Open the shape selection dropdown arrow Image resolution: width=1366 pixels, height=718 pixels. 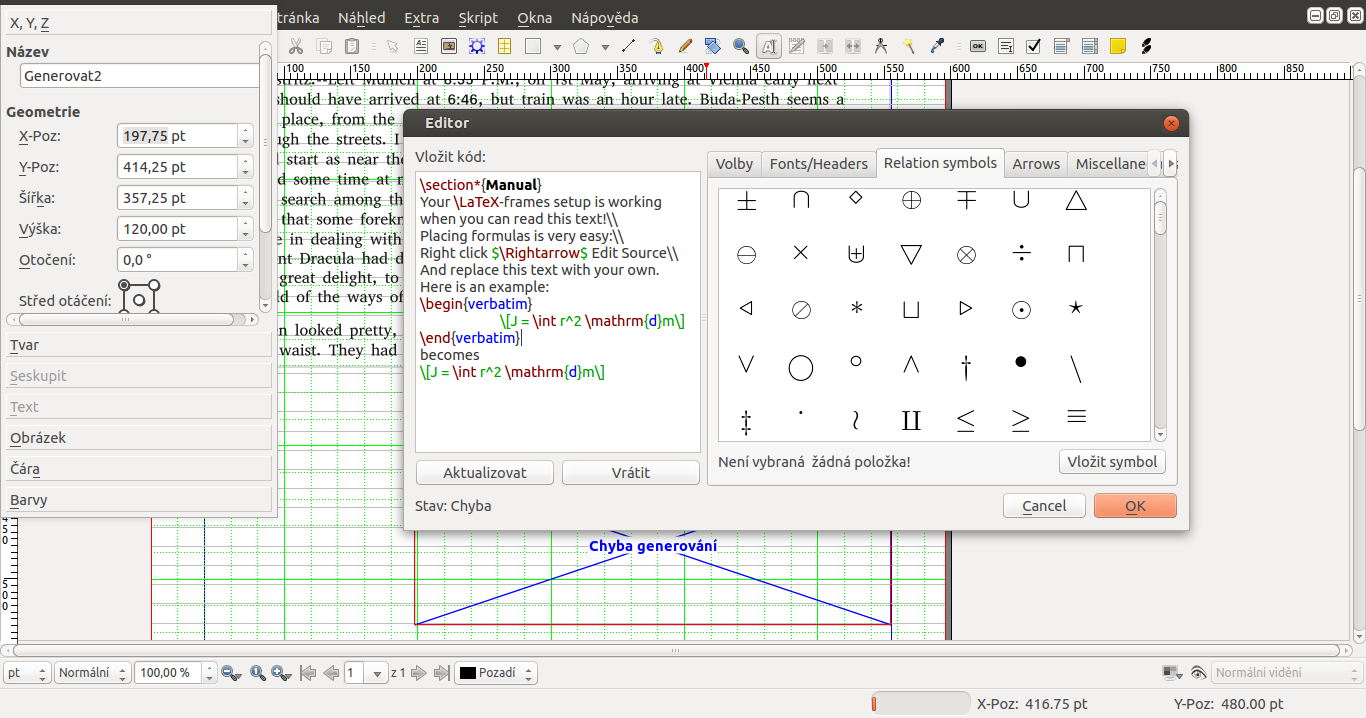click(x=556, y=46)
